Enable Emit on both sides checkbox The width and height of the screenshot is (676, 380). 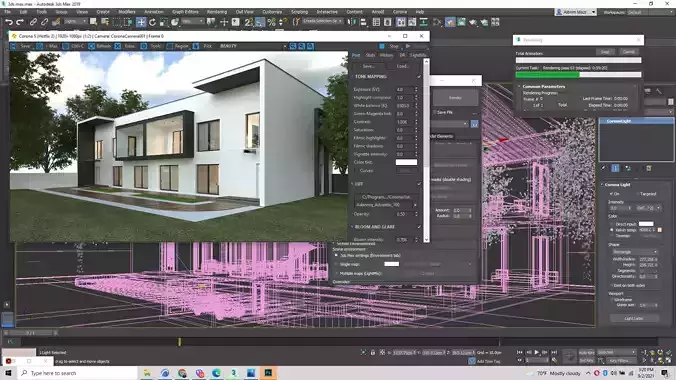click(x=612, y=285)
